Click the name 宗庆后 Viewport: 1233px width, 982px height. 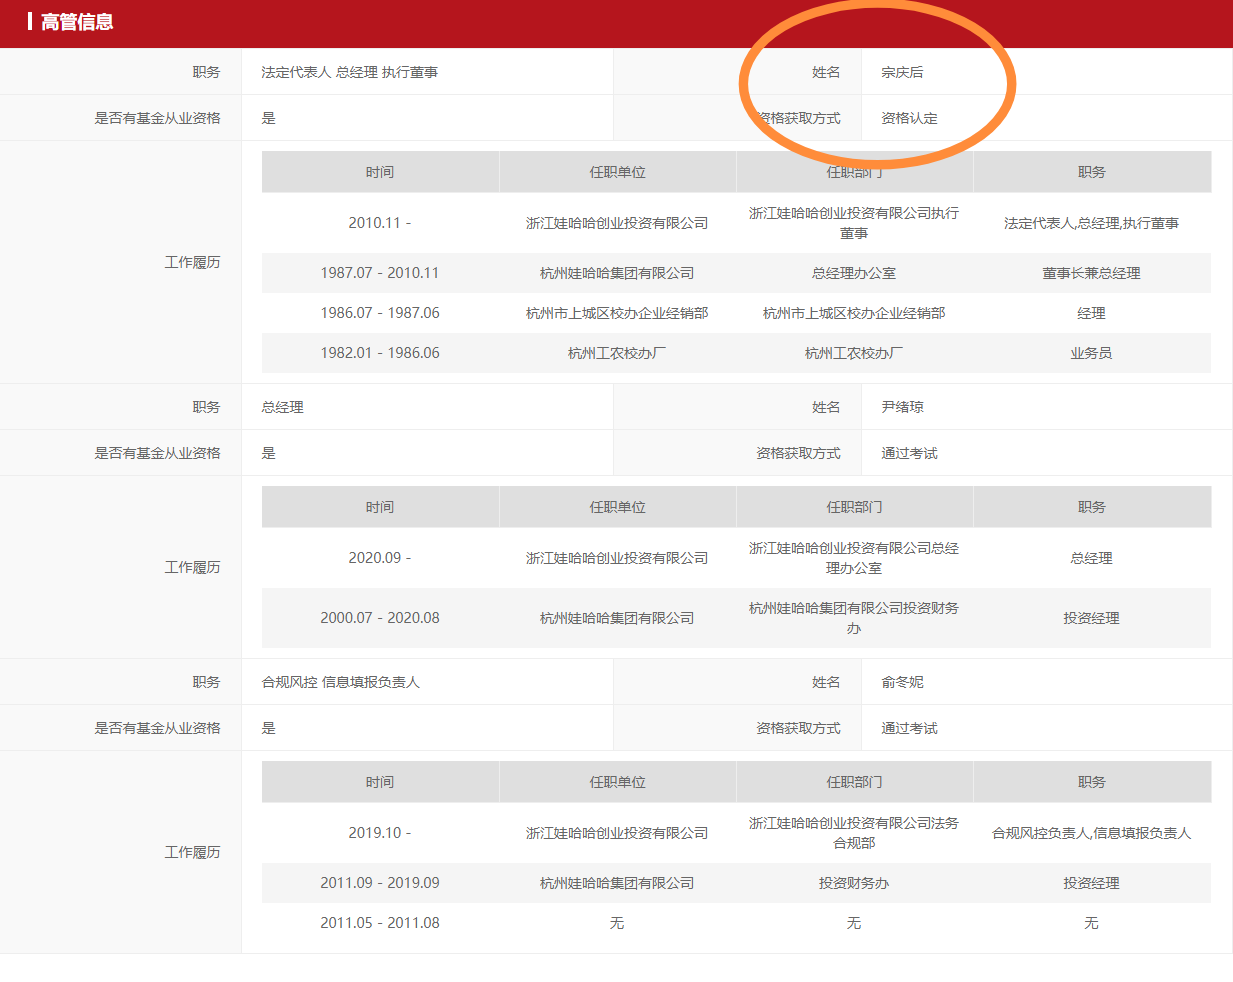pyautogui.click(x=902, y=72)
